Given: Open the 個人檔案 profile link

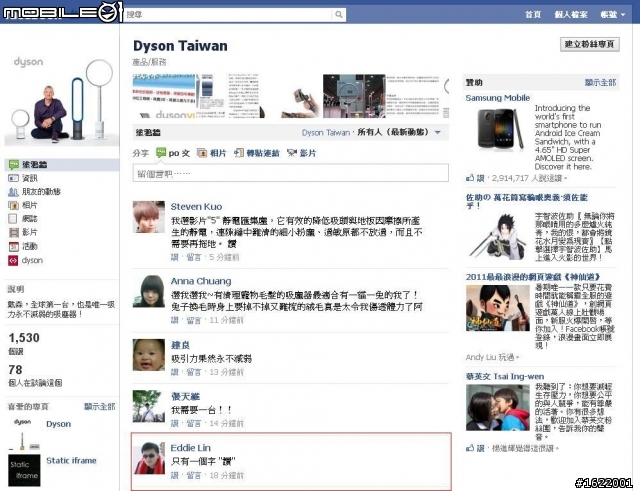Looking at the screenshot, I should pos(571,15).
